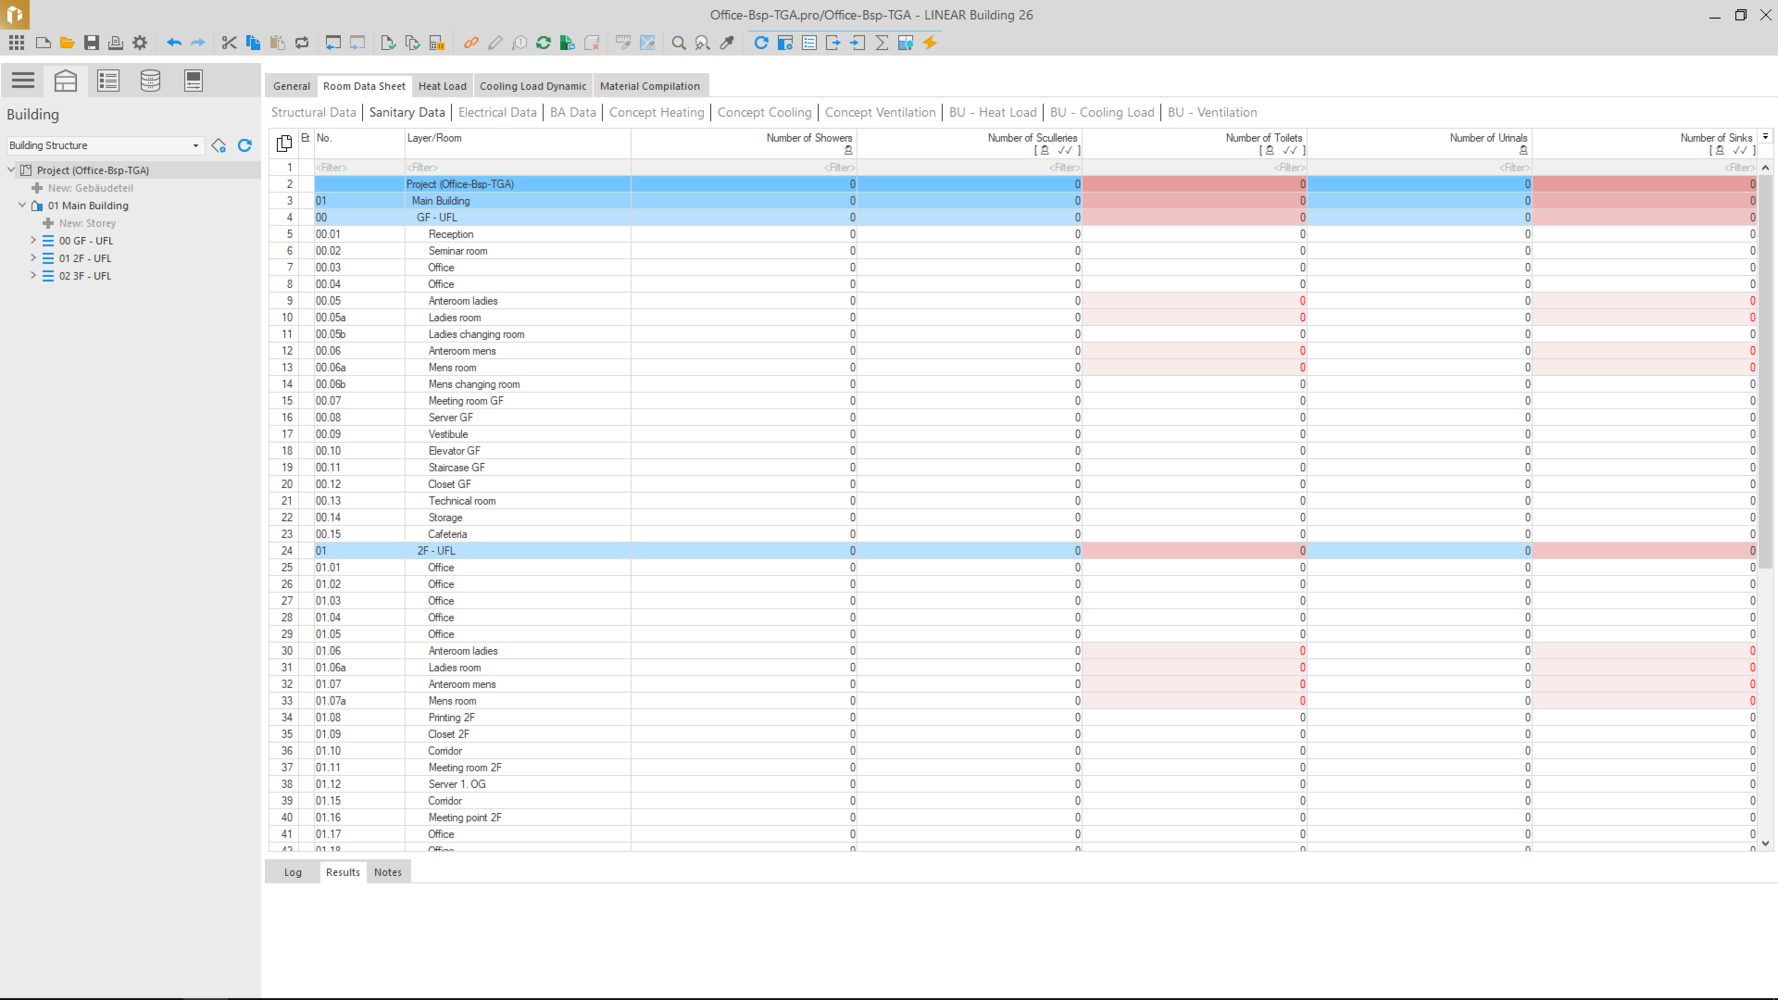This screenshot has height=1000, width=1778.
Task: Click the magnifying glass Search icon
Action: (x=679, y=43)
